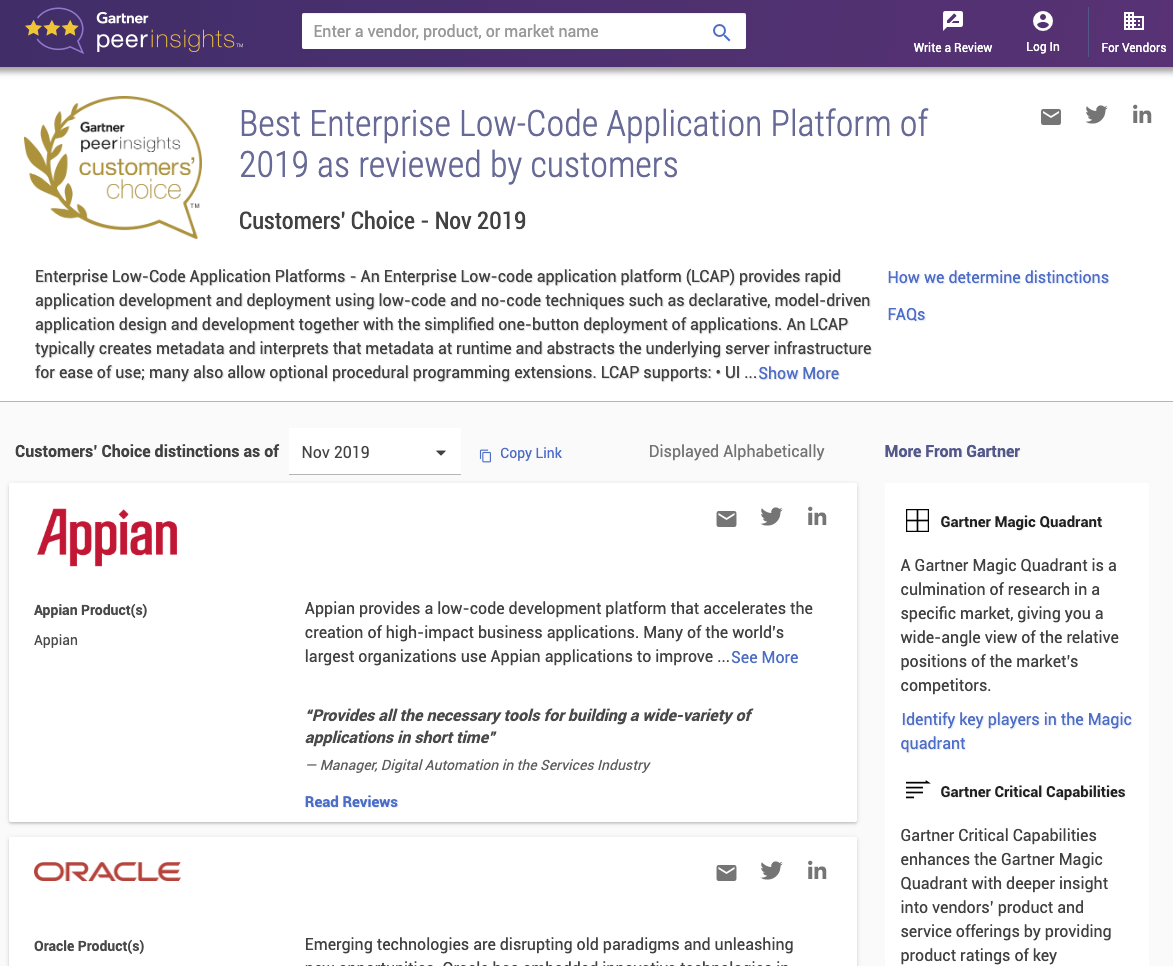Open the Nov 2019 date dropdown
Image resolution: width=1173 pixels, height=966 pixels.
[x=374, y=452]
